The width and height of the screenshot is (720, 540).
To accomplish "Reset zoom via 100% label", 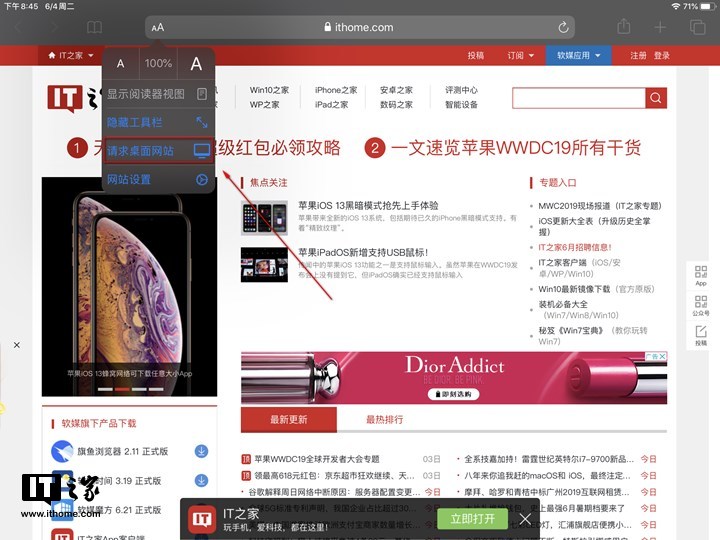I will tap(158, 63).
